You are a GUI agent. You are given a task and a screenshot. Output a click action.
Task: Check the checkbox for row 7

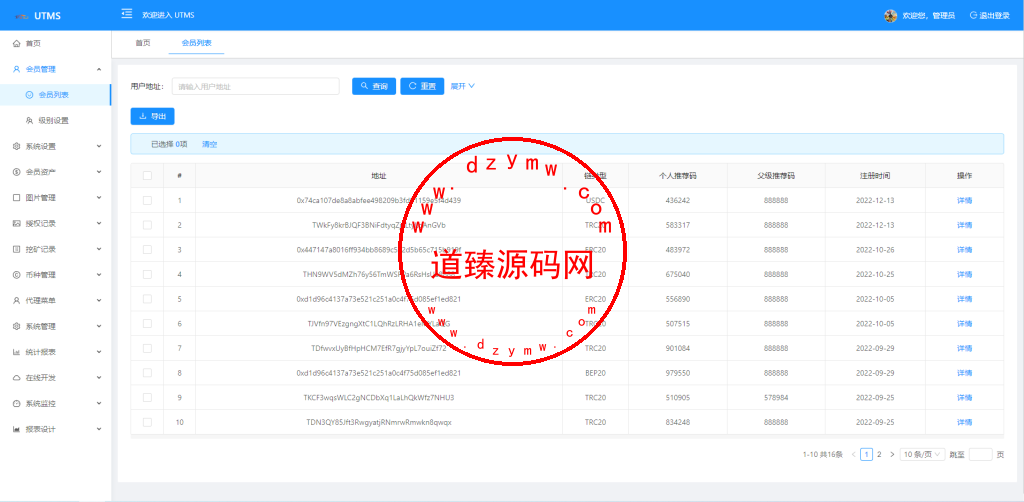pyautogui.click(x=148, y=349)
